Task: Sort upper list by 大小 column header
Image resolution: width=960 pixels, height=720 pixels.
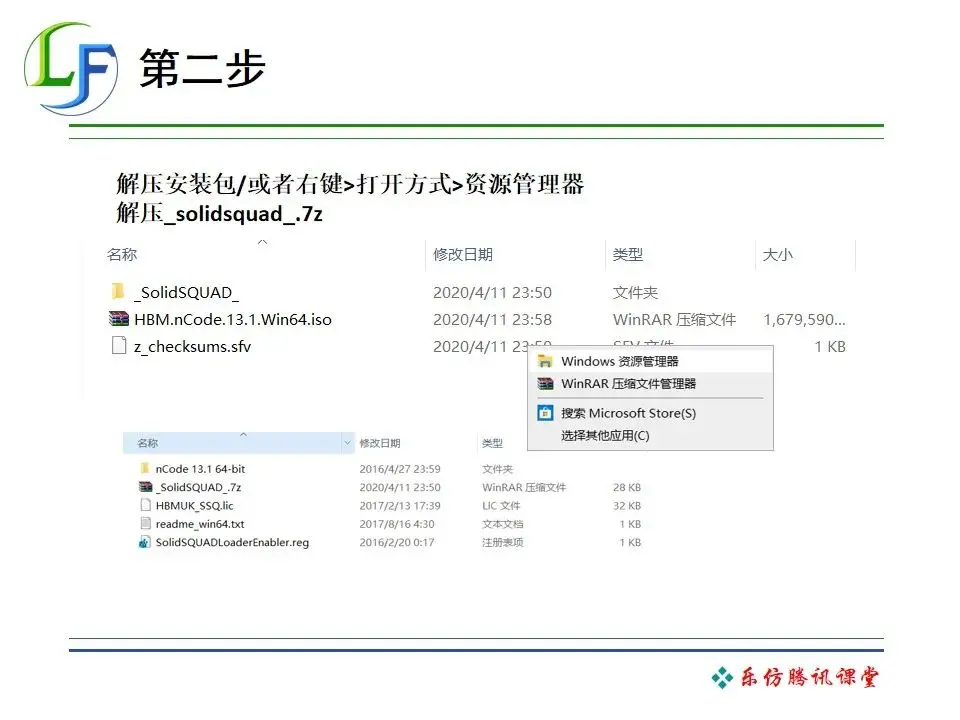Action: pyautogui.click(x=778, y=255)
